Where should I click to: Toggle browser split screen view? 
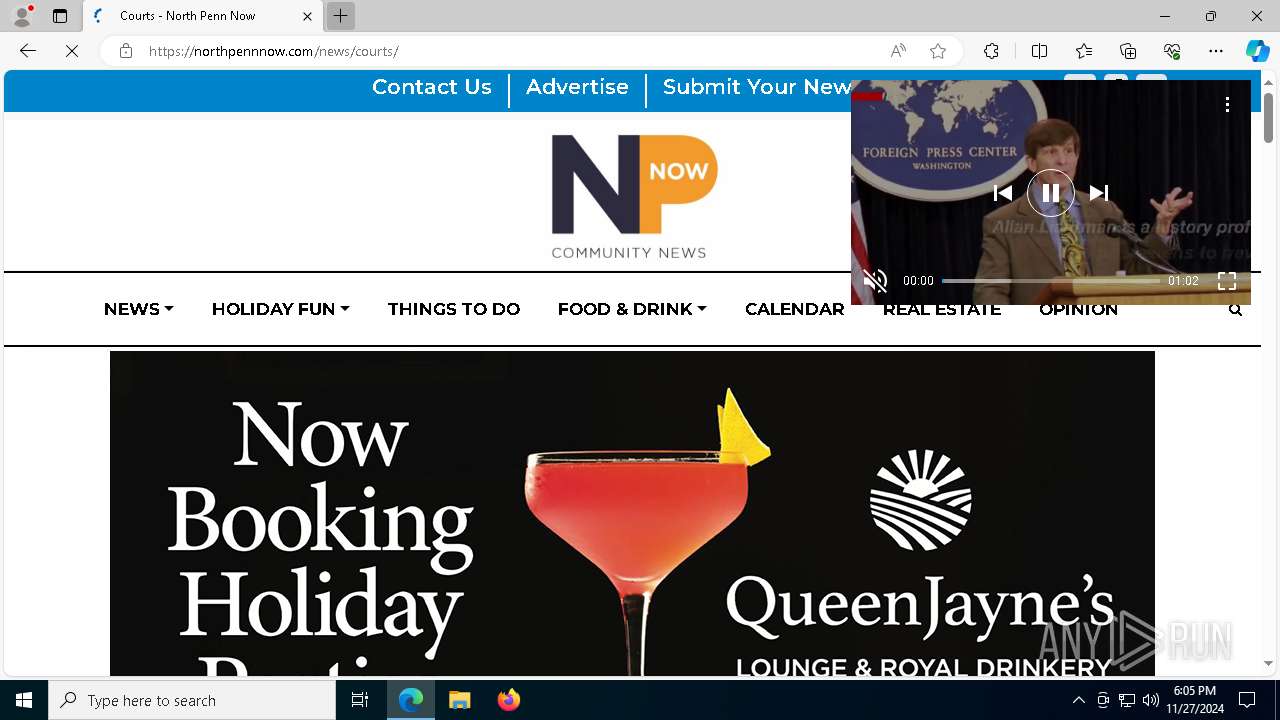(1039, 51)
